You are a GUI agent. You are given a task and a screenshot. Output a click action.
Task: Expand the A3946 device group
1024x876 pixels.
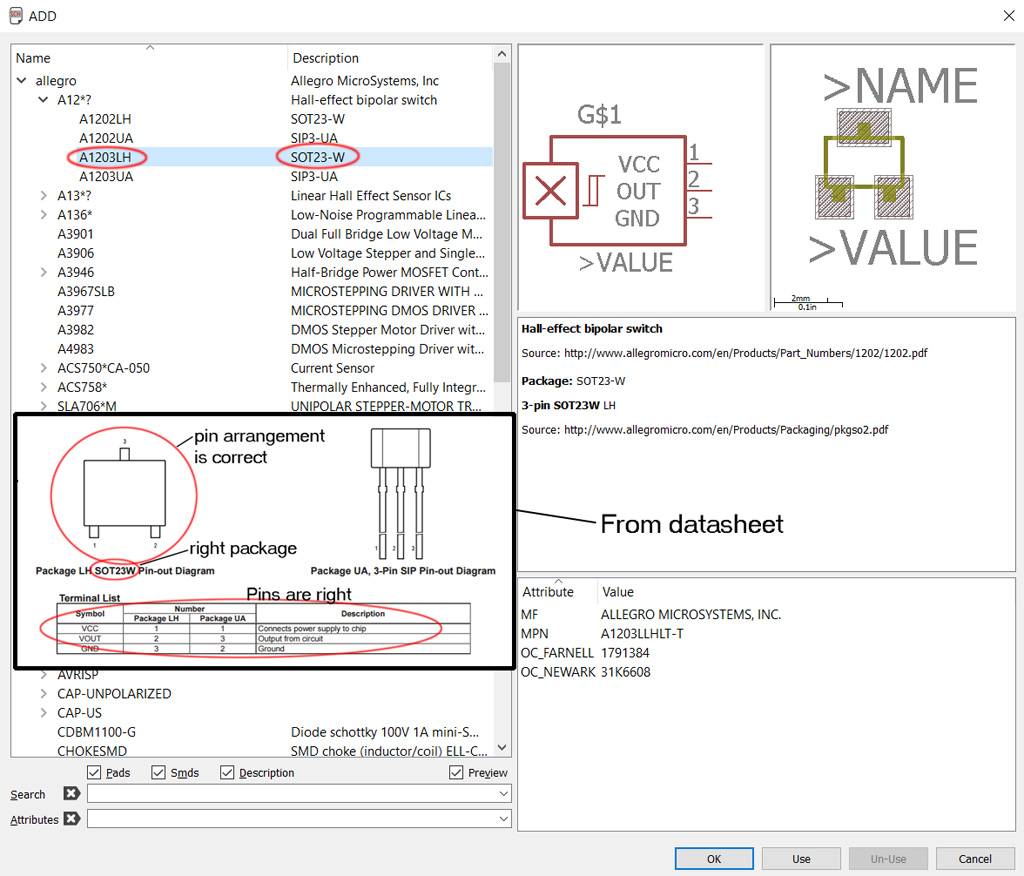(x=43, y=272)
